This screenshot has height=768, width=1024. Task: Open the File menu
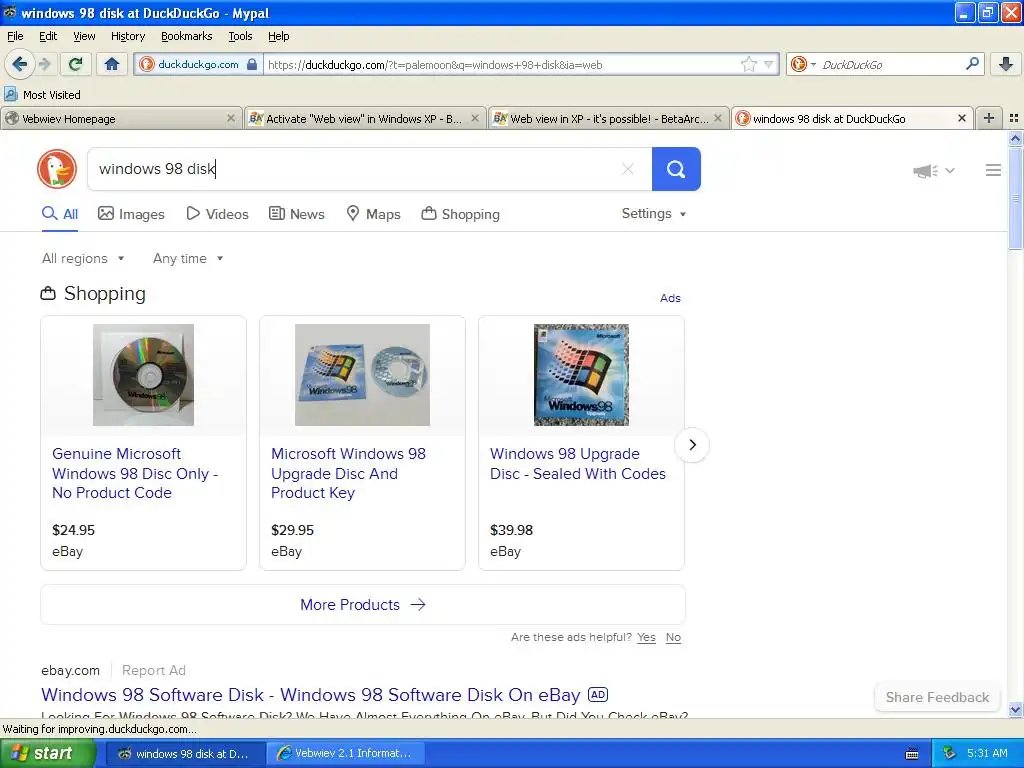[15, 36]
